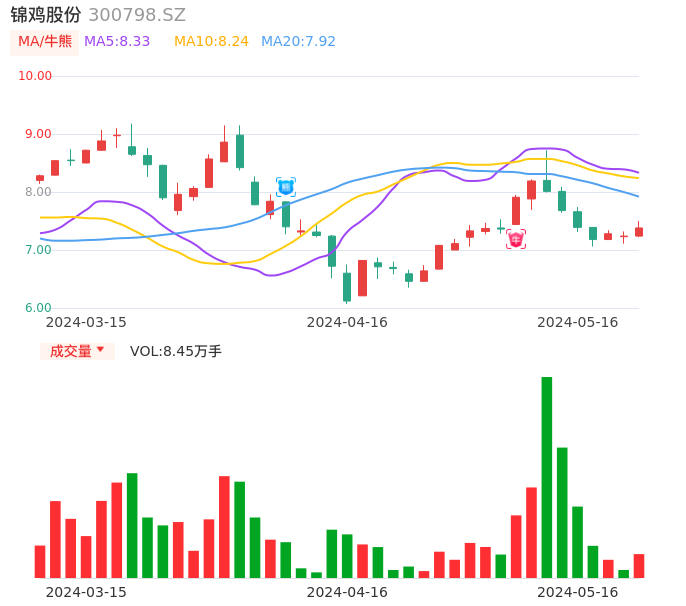Toggle the MA10 line legend
The width and height of the screenshot is (686, 606).
tap(211, 42)
